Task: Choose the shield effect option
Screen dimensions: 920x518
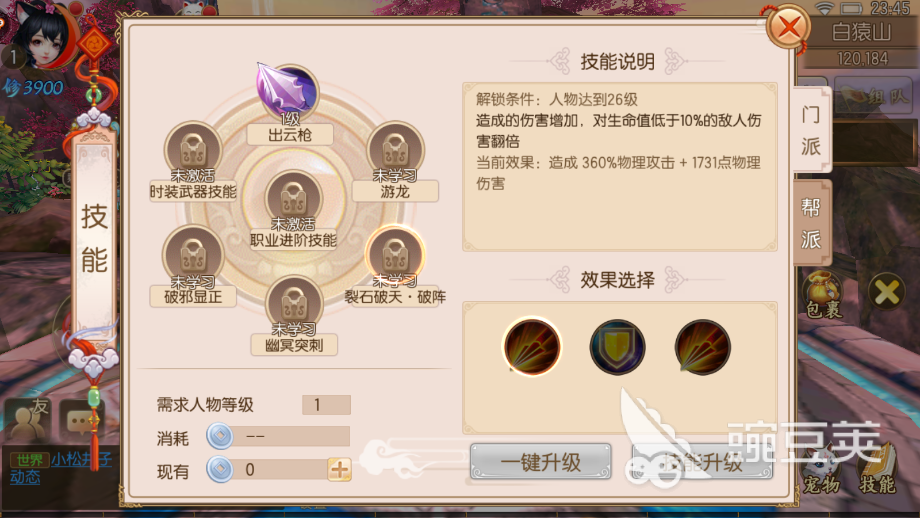Action: pos(617,347)
